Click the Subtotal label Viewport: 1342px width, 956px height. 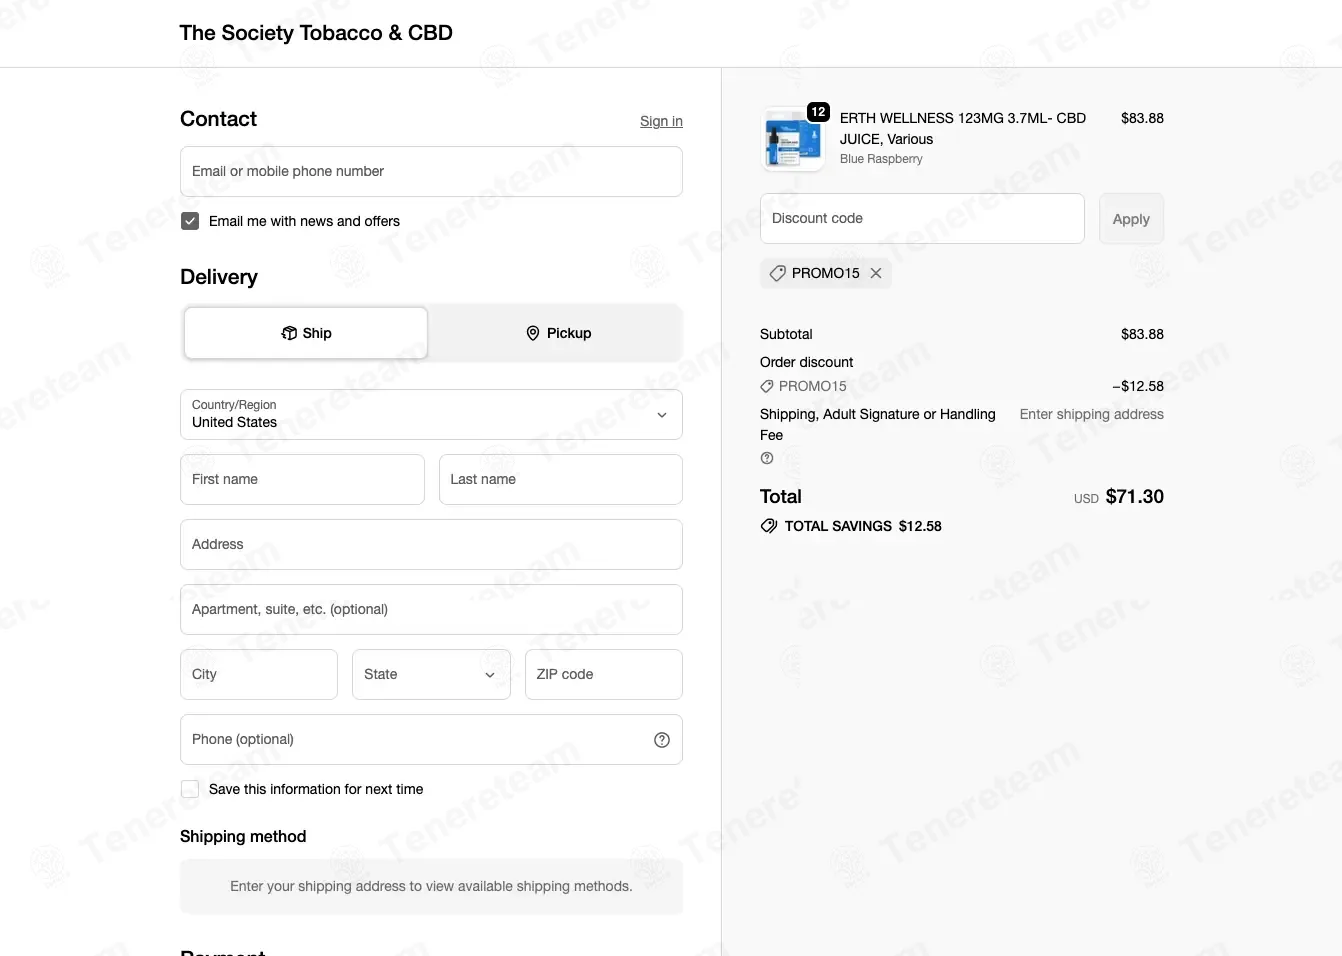pyautogui.click(x=786, y=334)
